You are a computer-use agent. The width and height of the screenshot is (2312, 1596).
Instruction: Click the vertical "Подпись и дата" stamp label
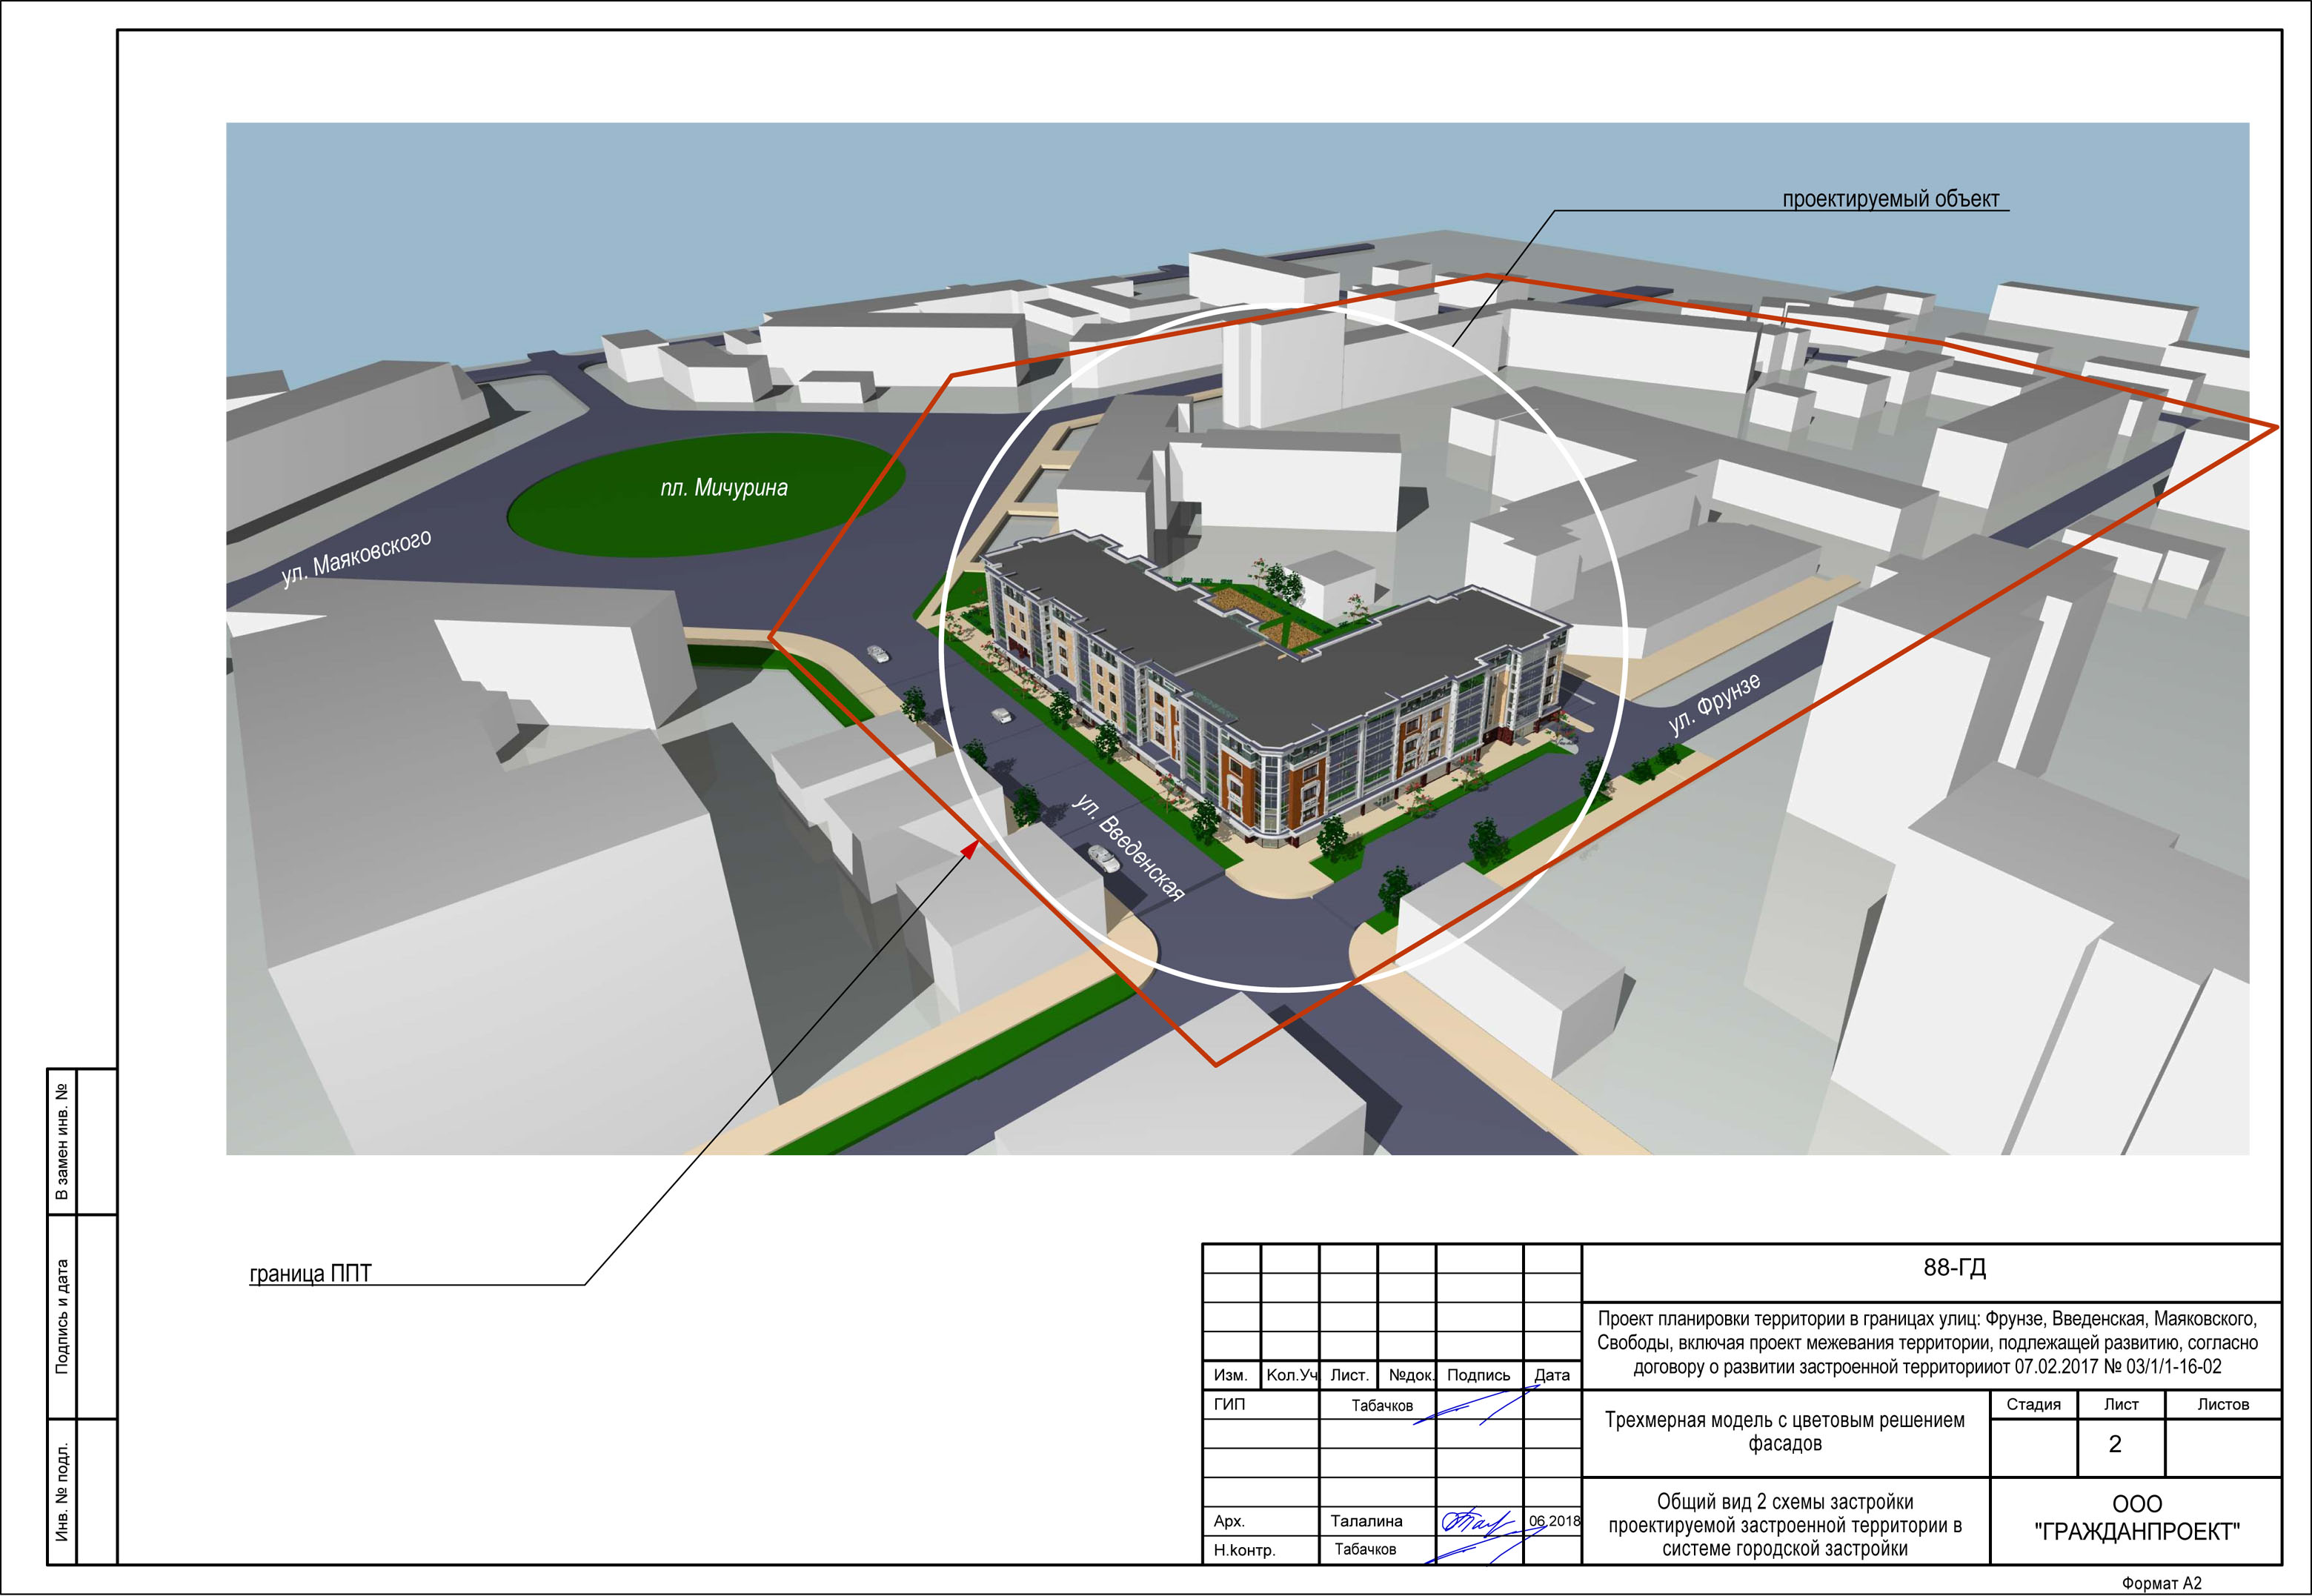(x=62, y=1316)
